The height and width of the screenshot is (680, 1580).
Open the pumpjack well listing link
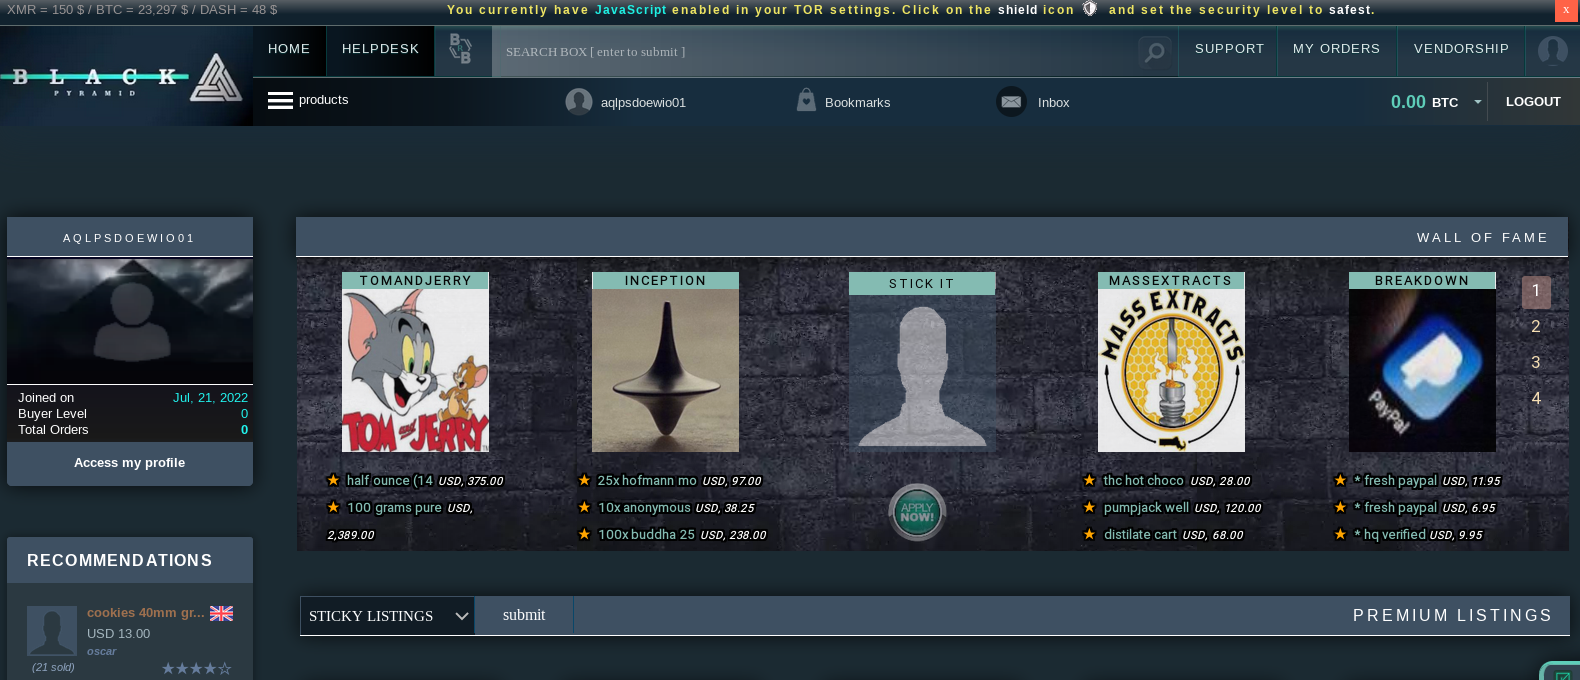click(1146, 508)
